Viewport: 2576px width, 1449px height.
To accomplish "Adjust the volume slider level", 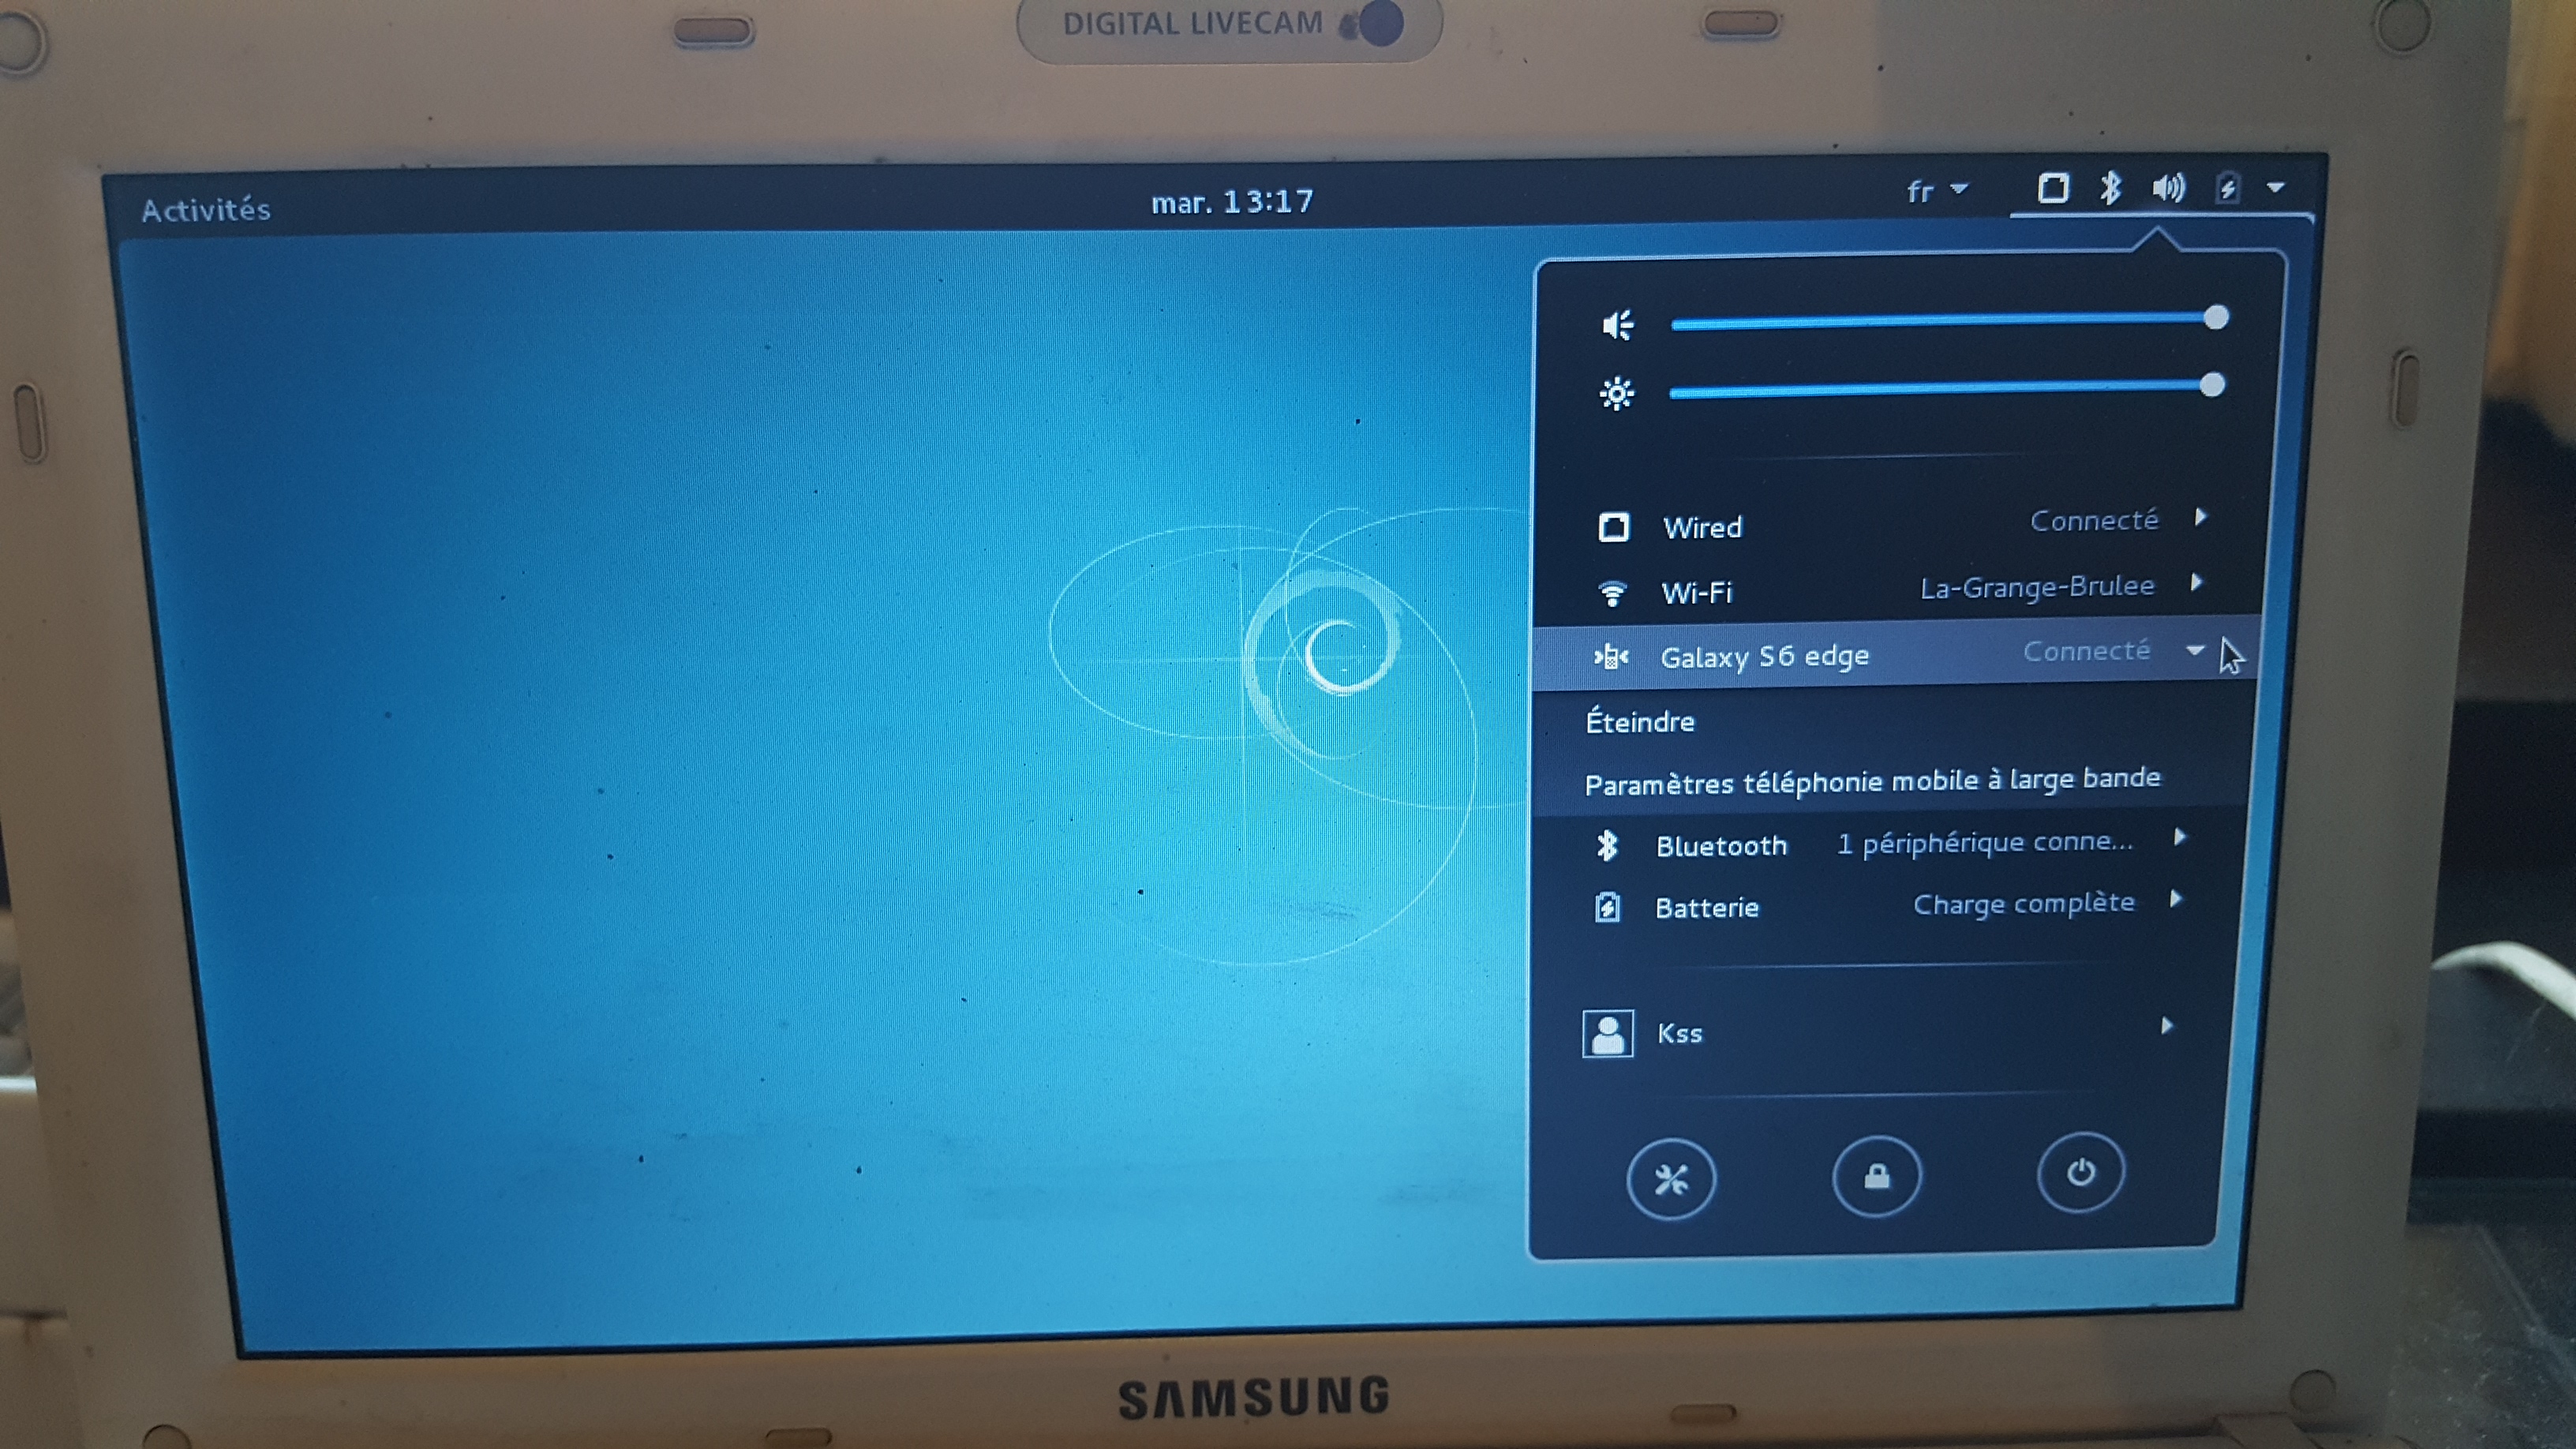I will click(2217, 319).
